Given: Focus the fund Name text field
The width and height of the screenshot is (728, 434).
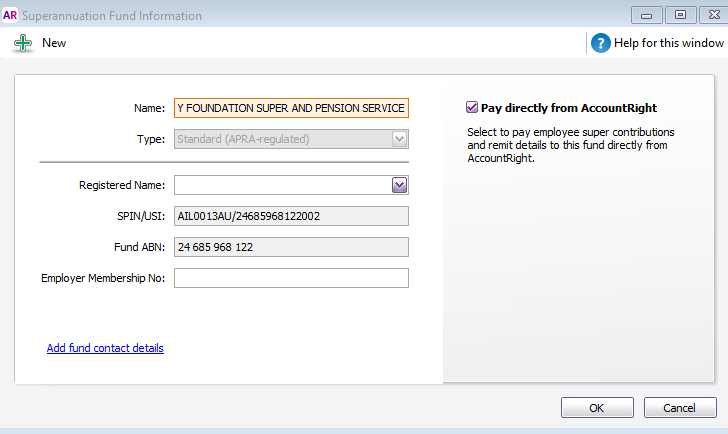Looking at the screenshot, I should point(291,108).
